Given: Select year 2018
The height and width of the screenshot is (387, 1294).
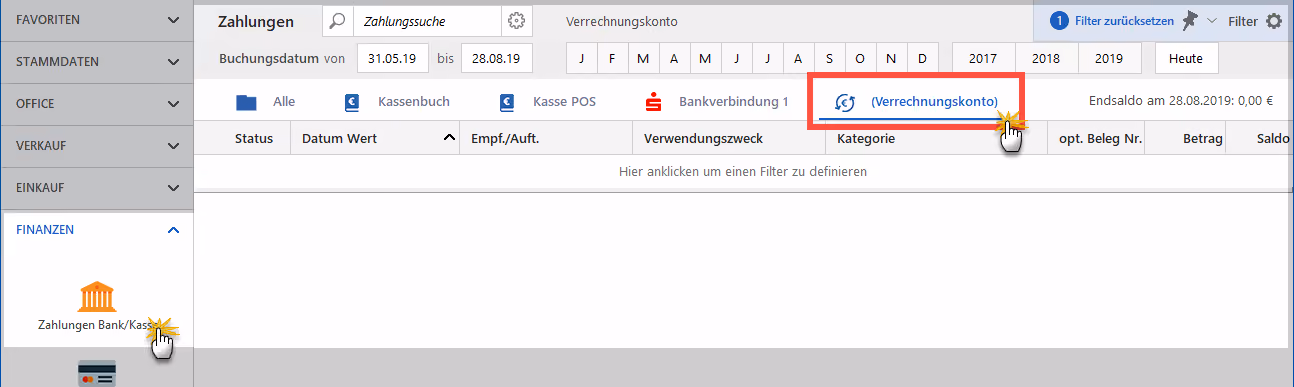Looking at the screenshot, I should [1046, 58].
